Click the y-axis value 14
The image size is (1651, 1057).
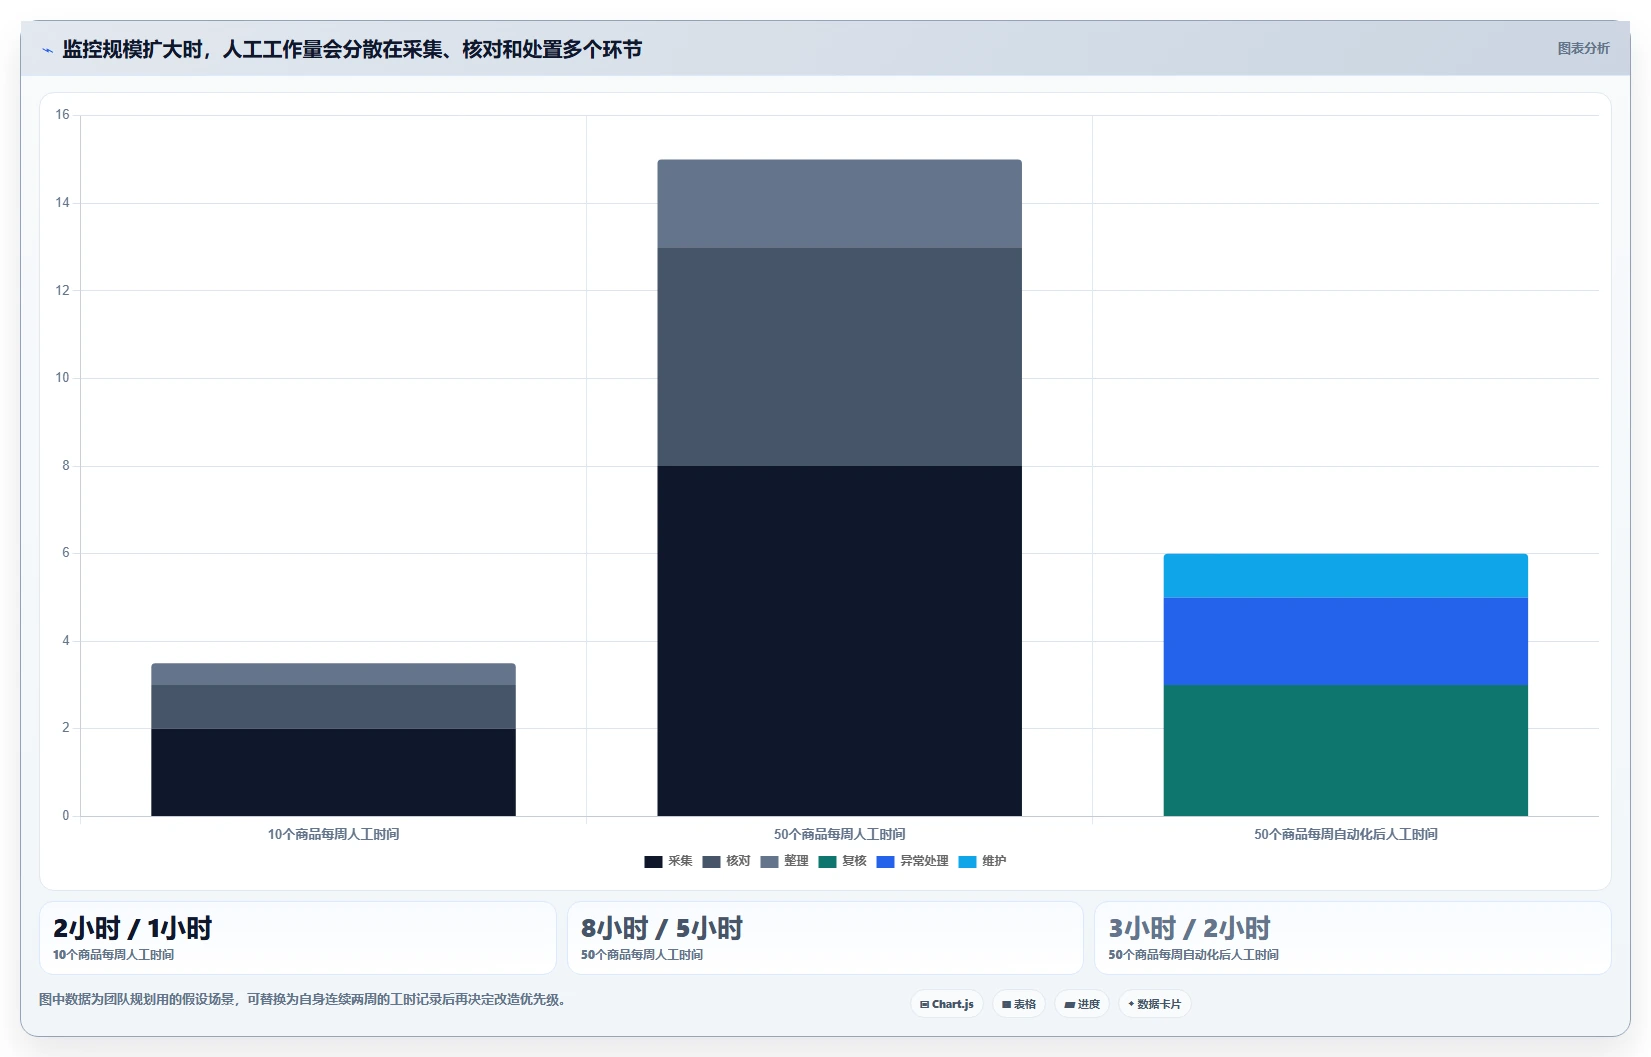click(63, 203)
